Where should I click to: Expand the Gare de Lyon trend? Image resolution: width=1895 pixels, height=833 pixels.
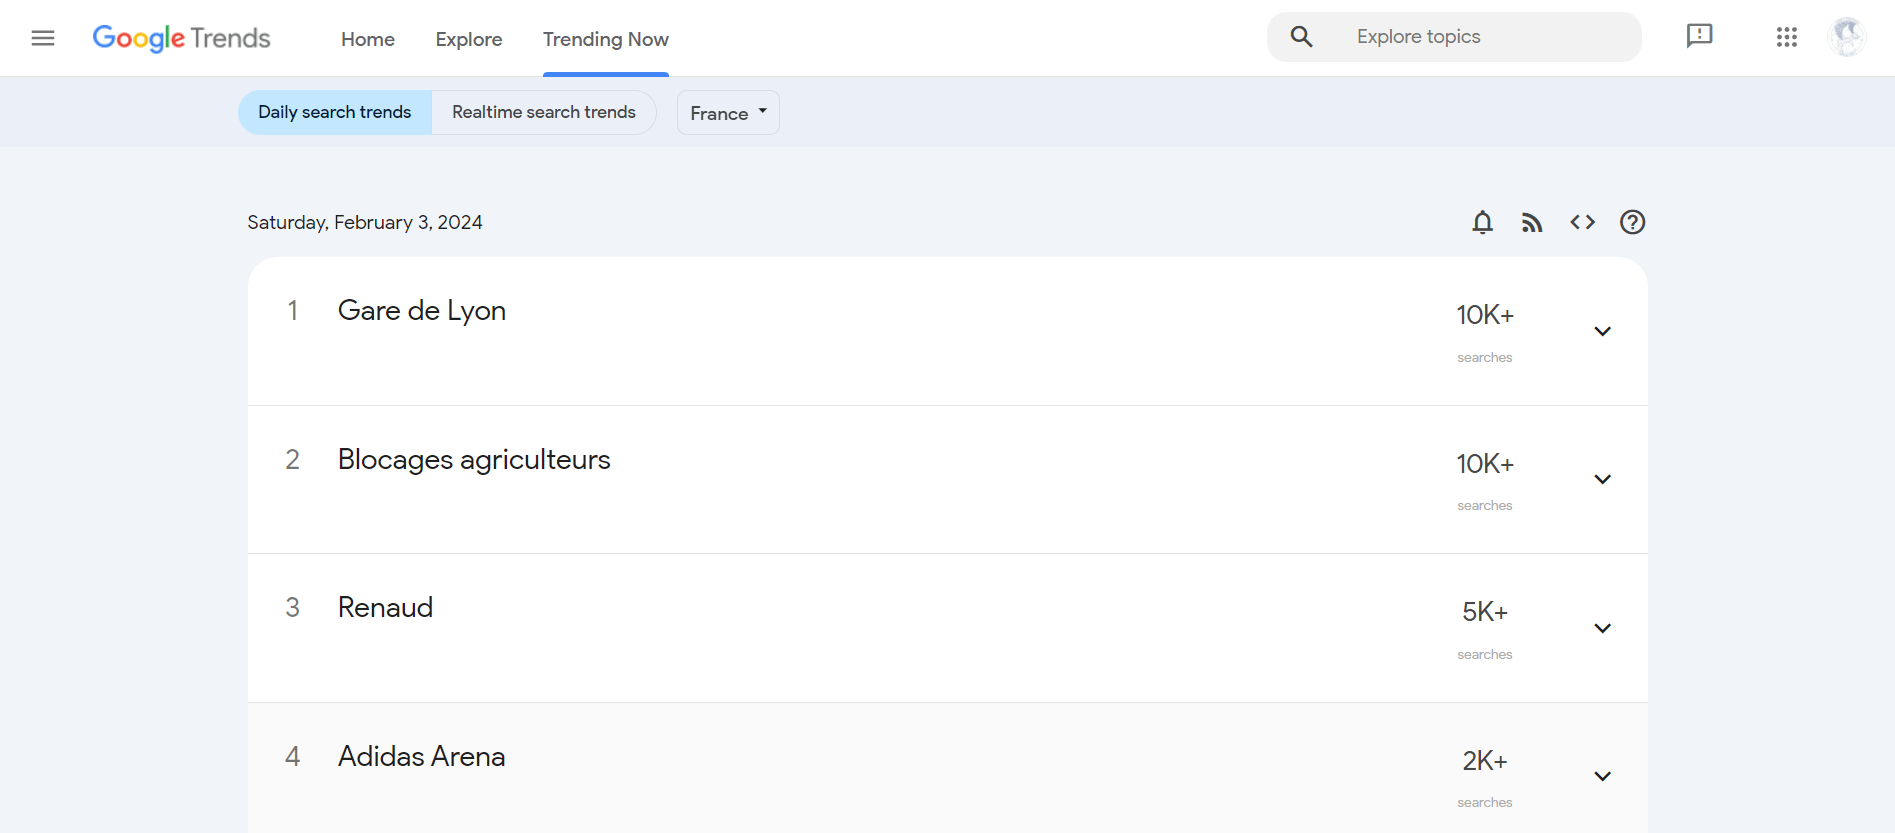[1602, 331]
